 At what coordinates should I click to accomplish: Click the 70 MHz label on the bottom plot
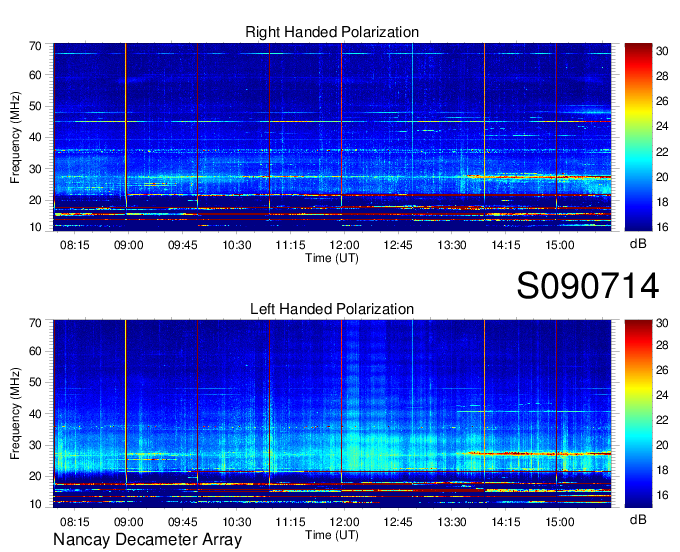tap(35, 323)
